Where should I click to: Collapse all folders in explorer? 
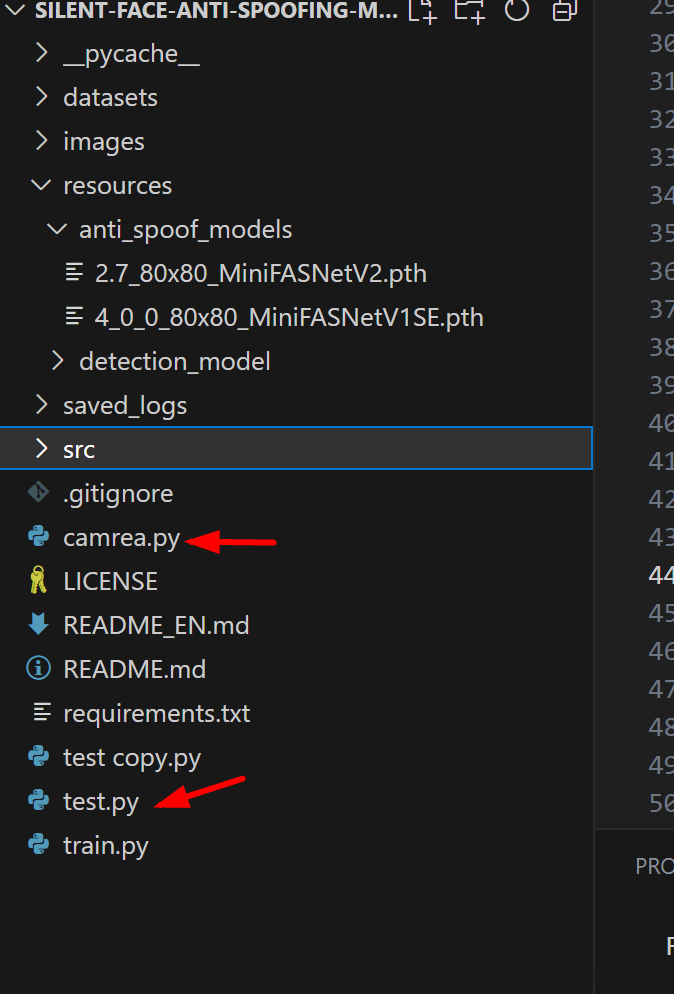tap(564, 11)
